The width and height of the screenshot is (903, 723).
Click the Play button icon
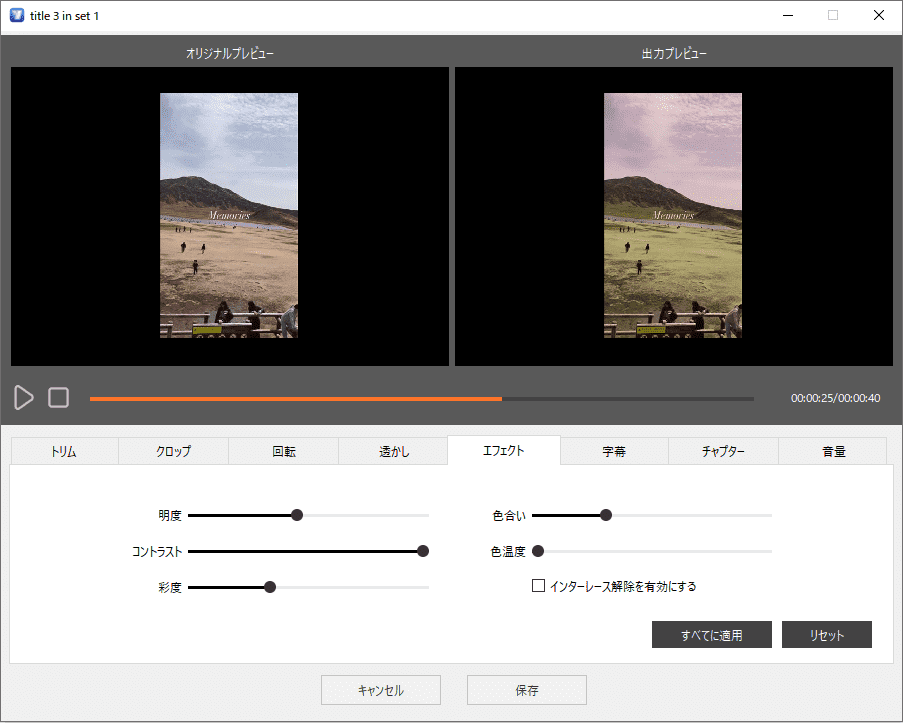click(24, 398)
